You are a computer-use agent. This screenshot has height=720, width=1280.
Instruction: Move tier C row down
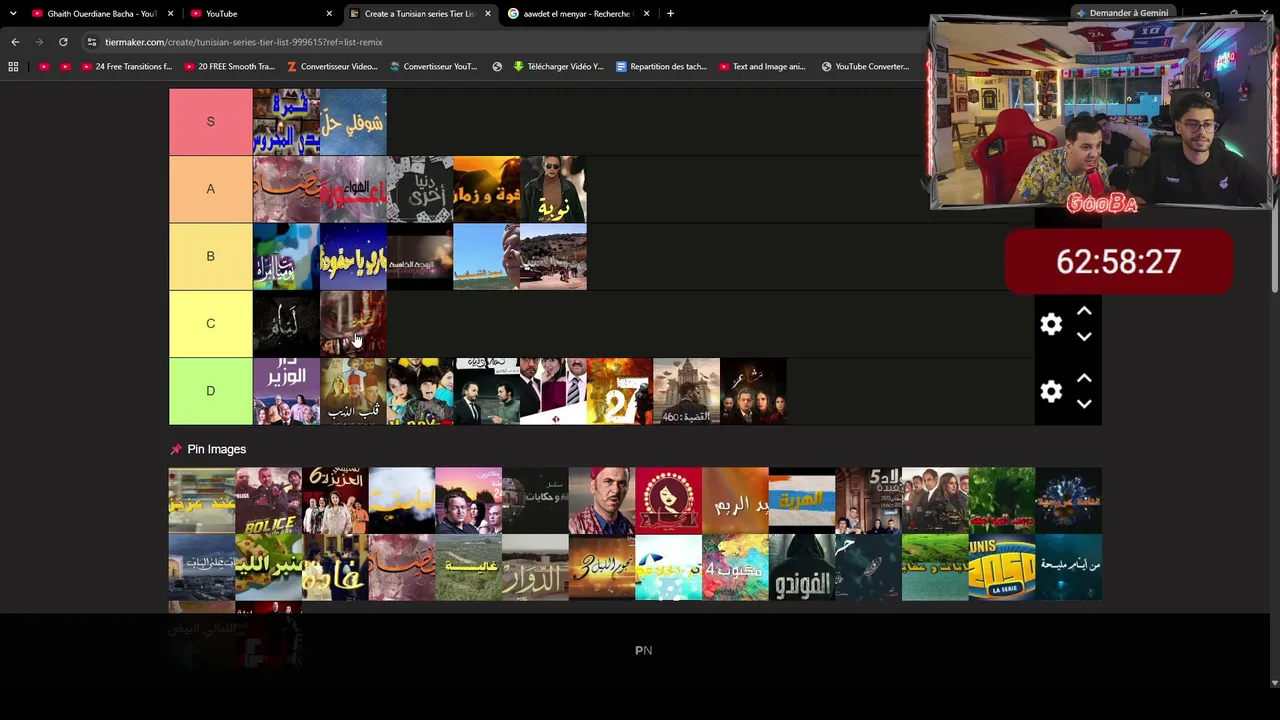point(1084,337)
